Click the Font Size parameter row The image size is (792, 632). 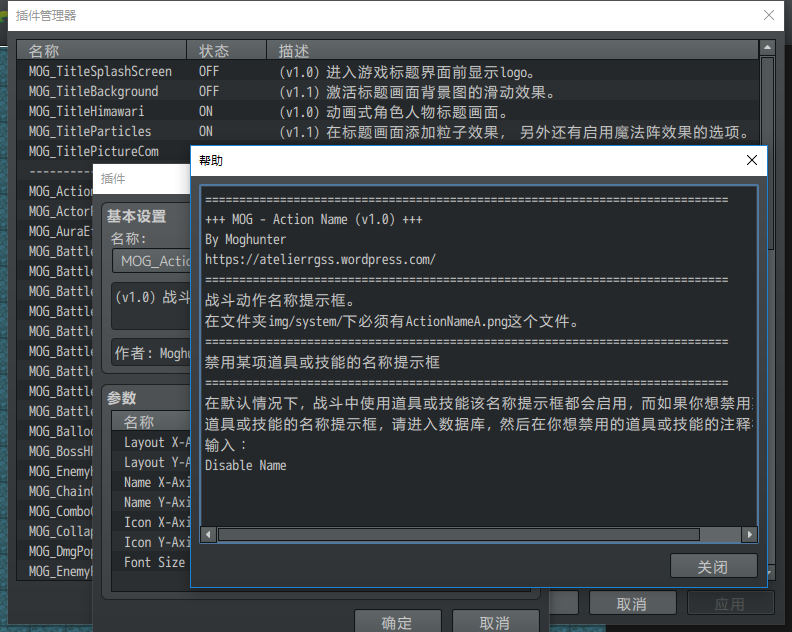coord(151,562)
